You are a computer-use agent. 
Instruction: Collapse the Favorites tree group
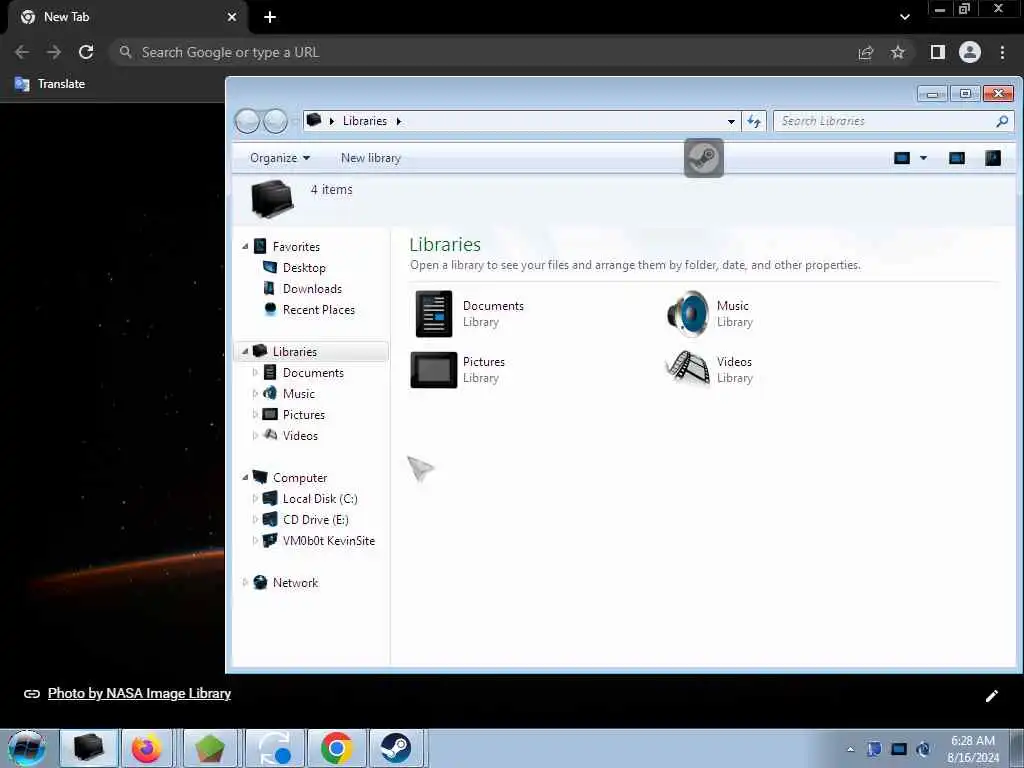[x=245, y=247]
